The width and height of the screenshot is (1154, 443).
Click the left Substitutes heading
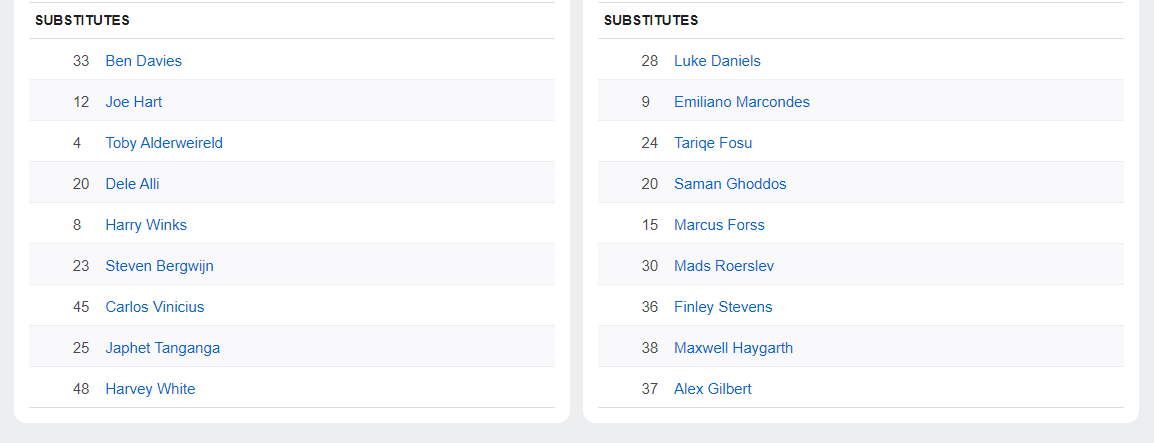[x=82, y=20]
